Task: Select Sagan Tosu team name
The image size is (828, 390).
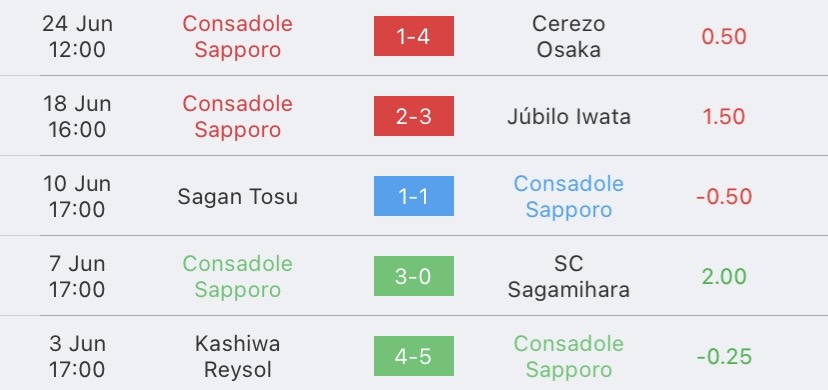Action: click(x=238, y=197)
